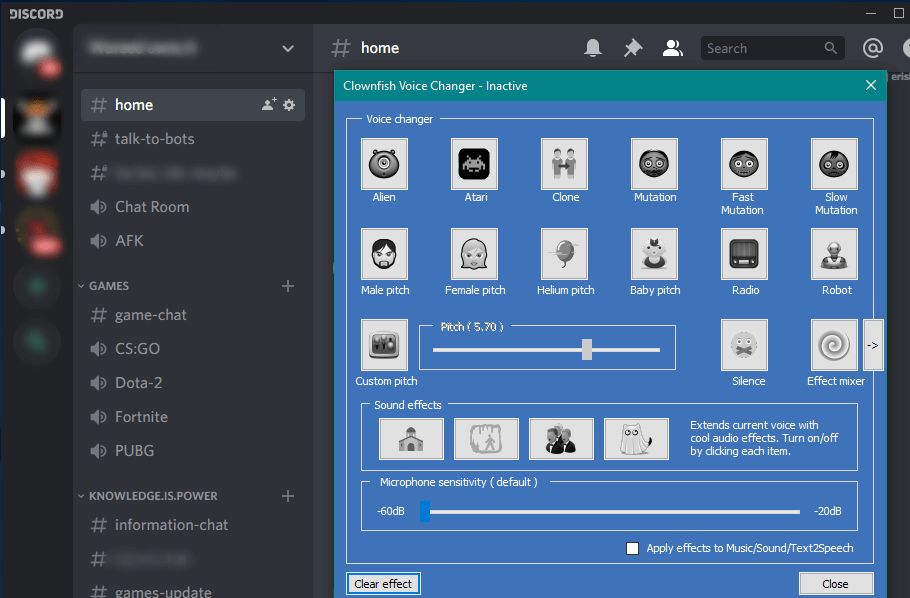
Task: Open the games-update channel
Action: 193,591
